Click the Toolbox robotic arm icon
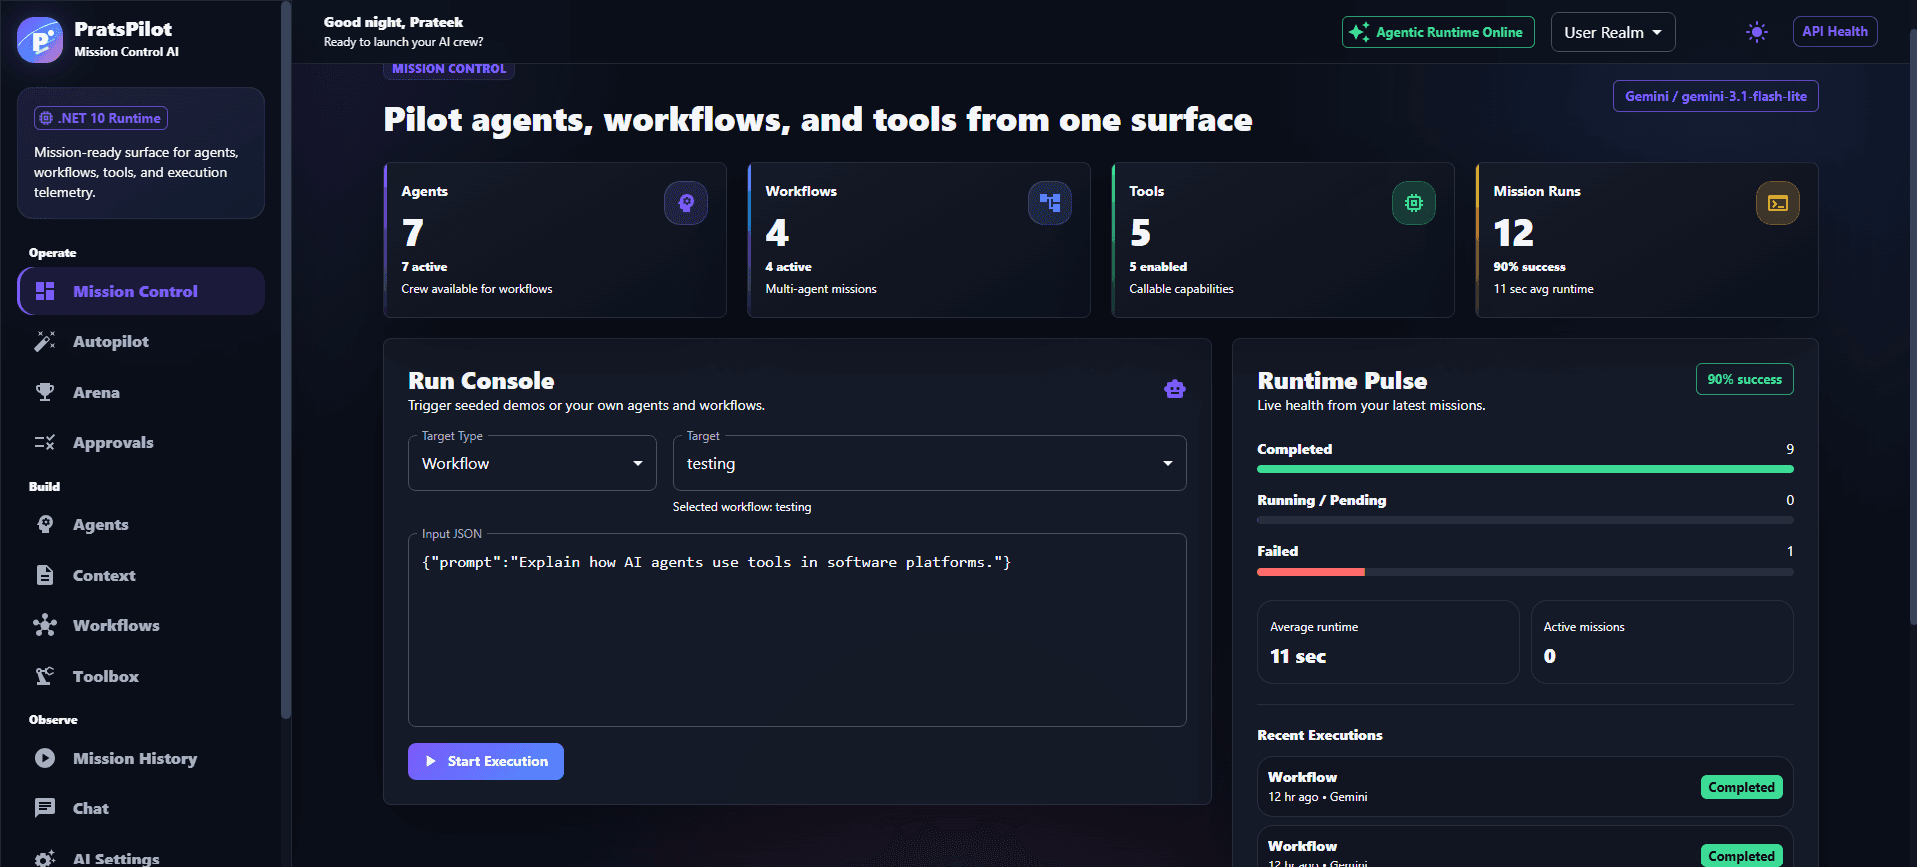Screen dimensions: 1917x867 pyautogui.click(x=45, y=676)
